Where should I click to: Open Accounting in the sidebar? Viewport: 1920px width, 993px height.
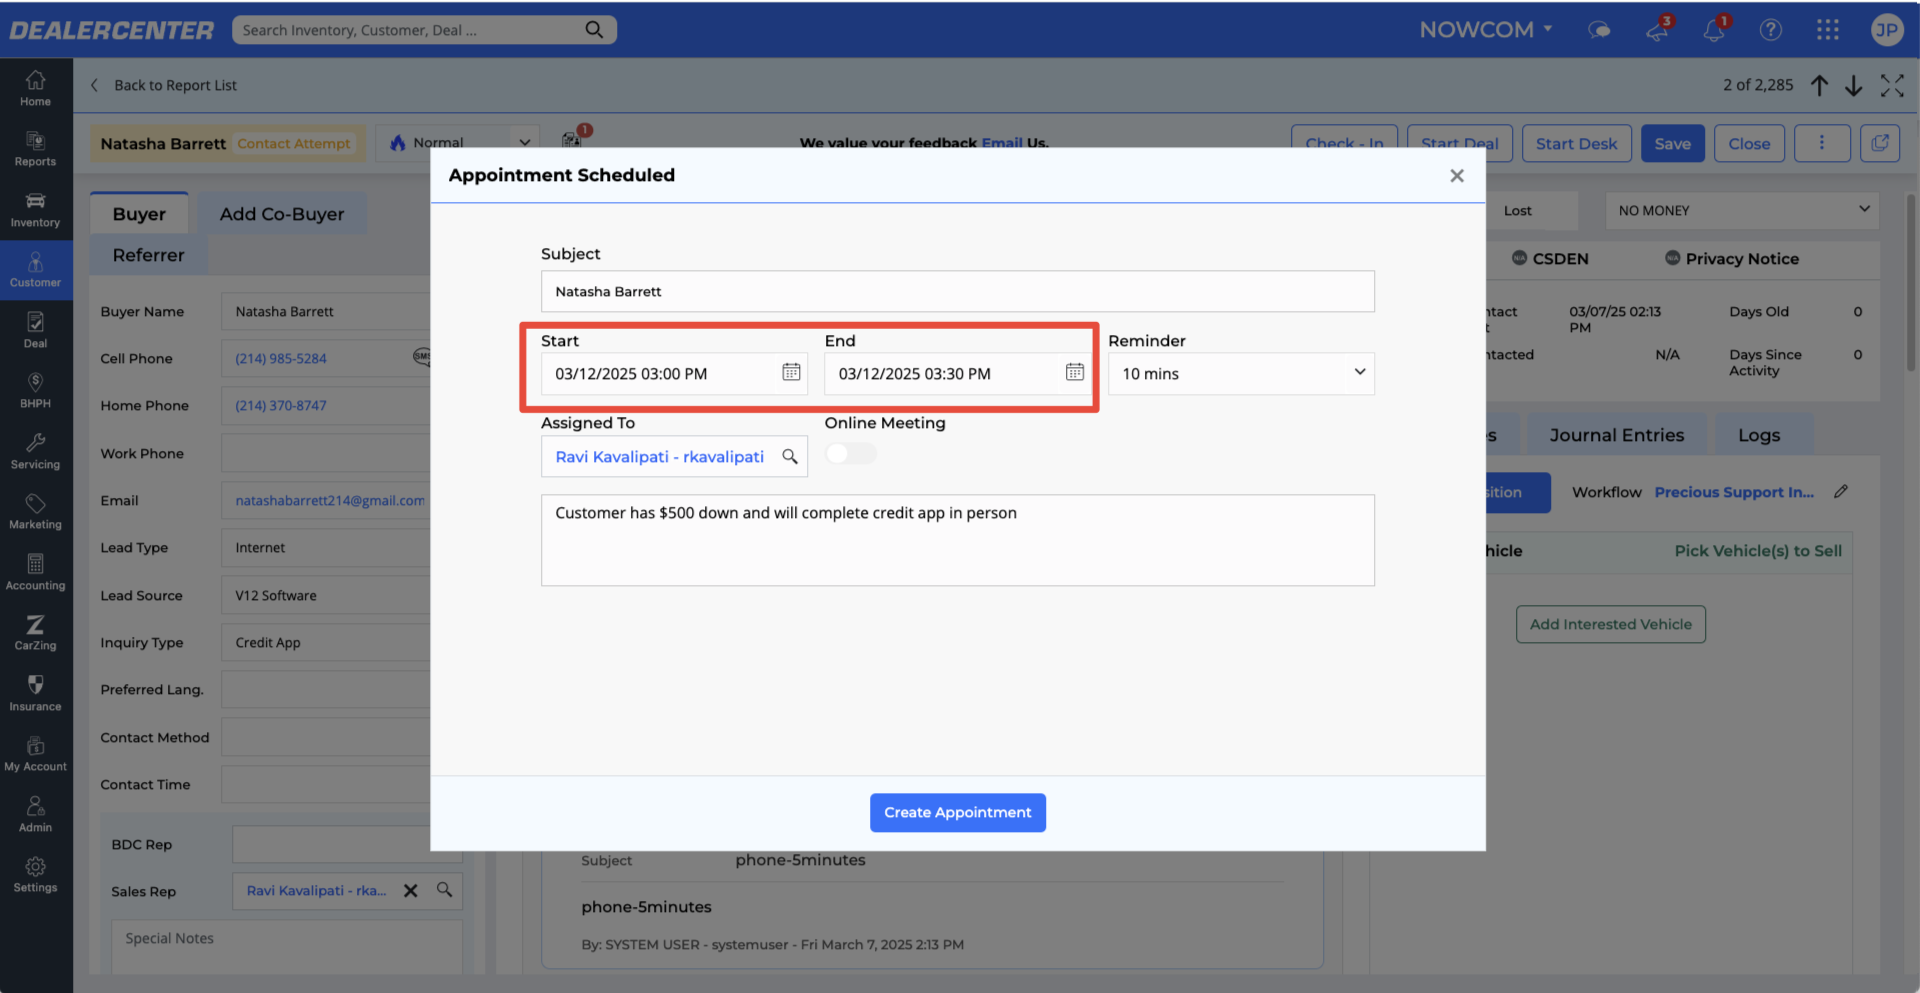[x=35, y=572]
